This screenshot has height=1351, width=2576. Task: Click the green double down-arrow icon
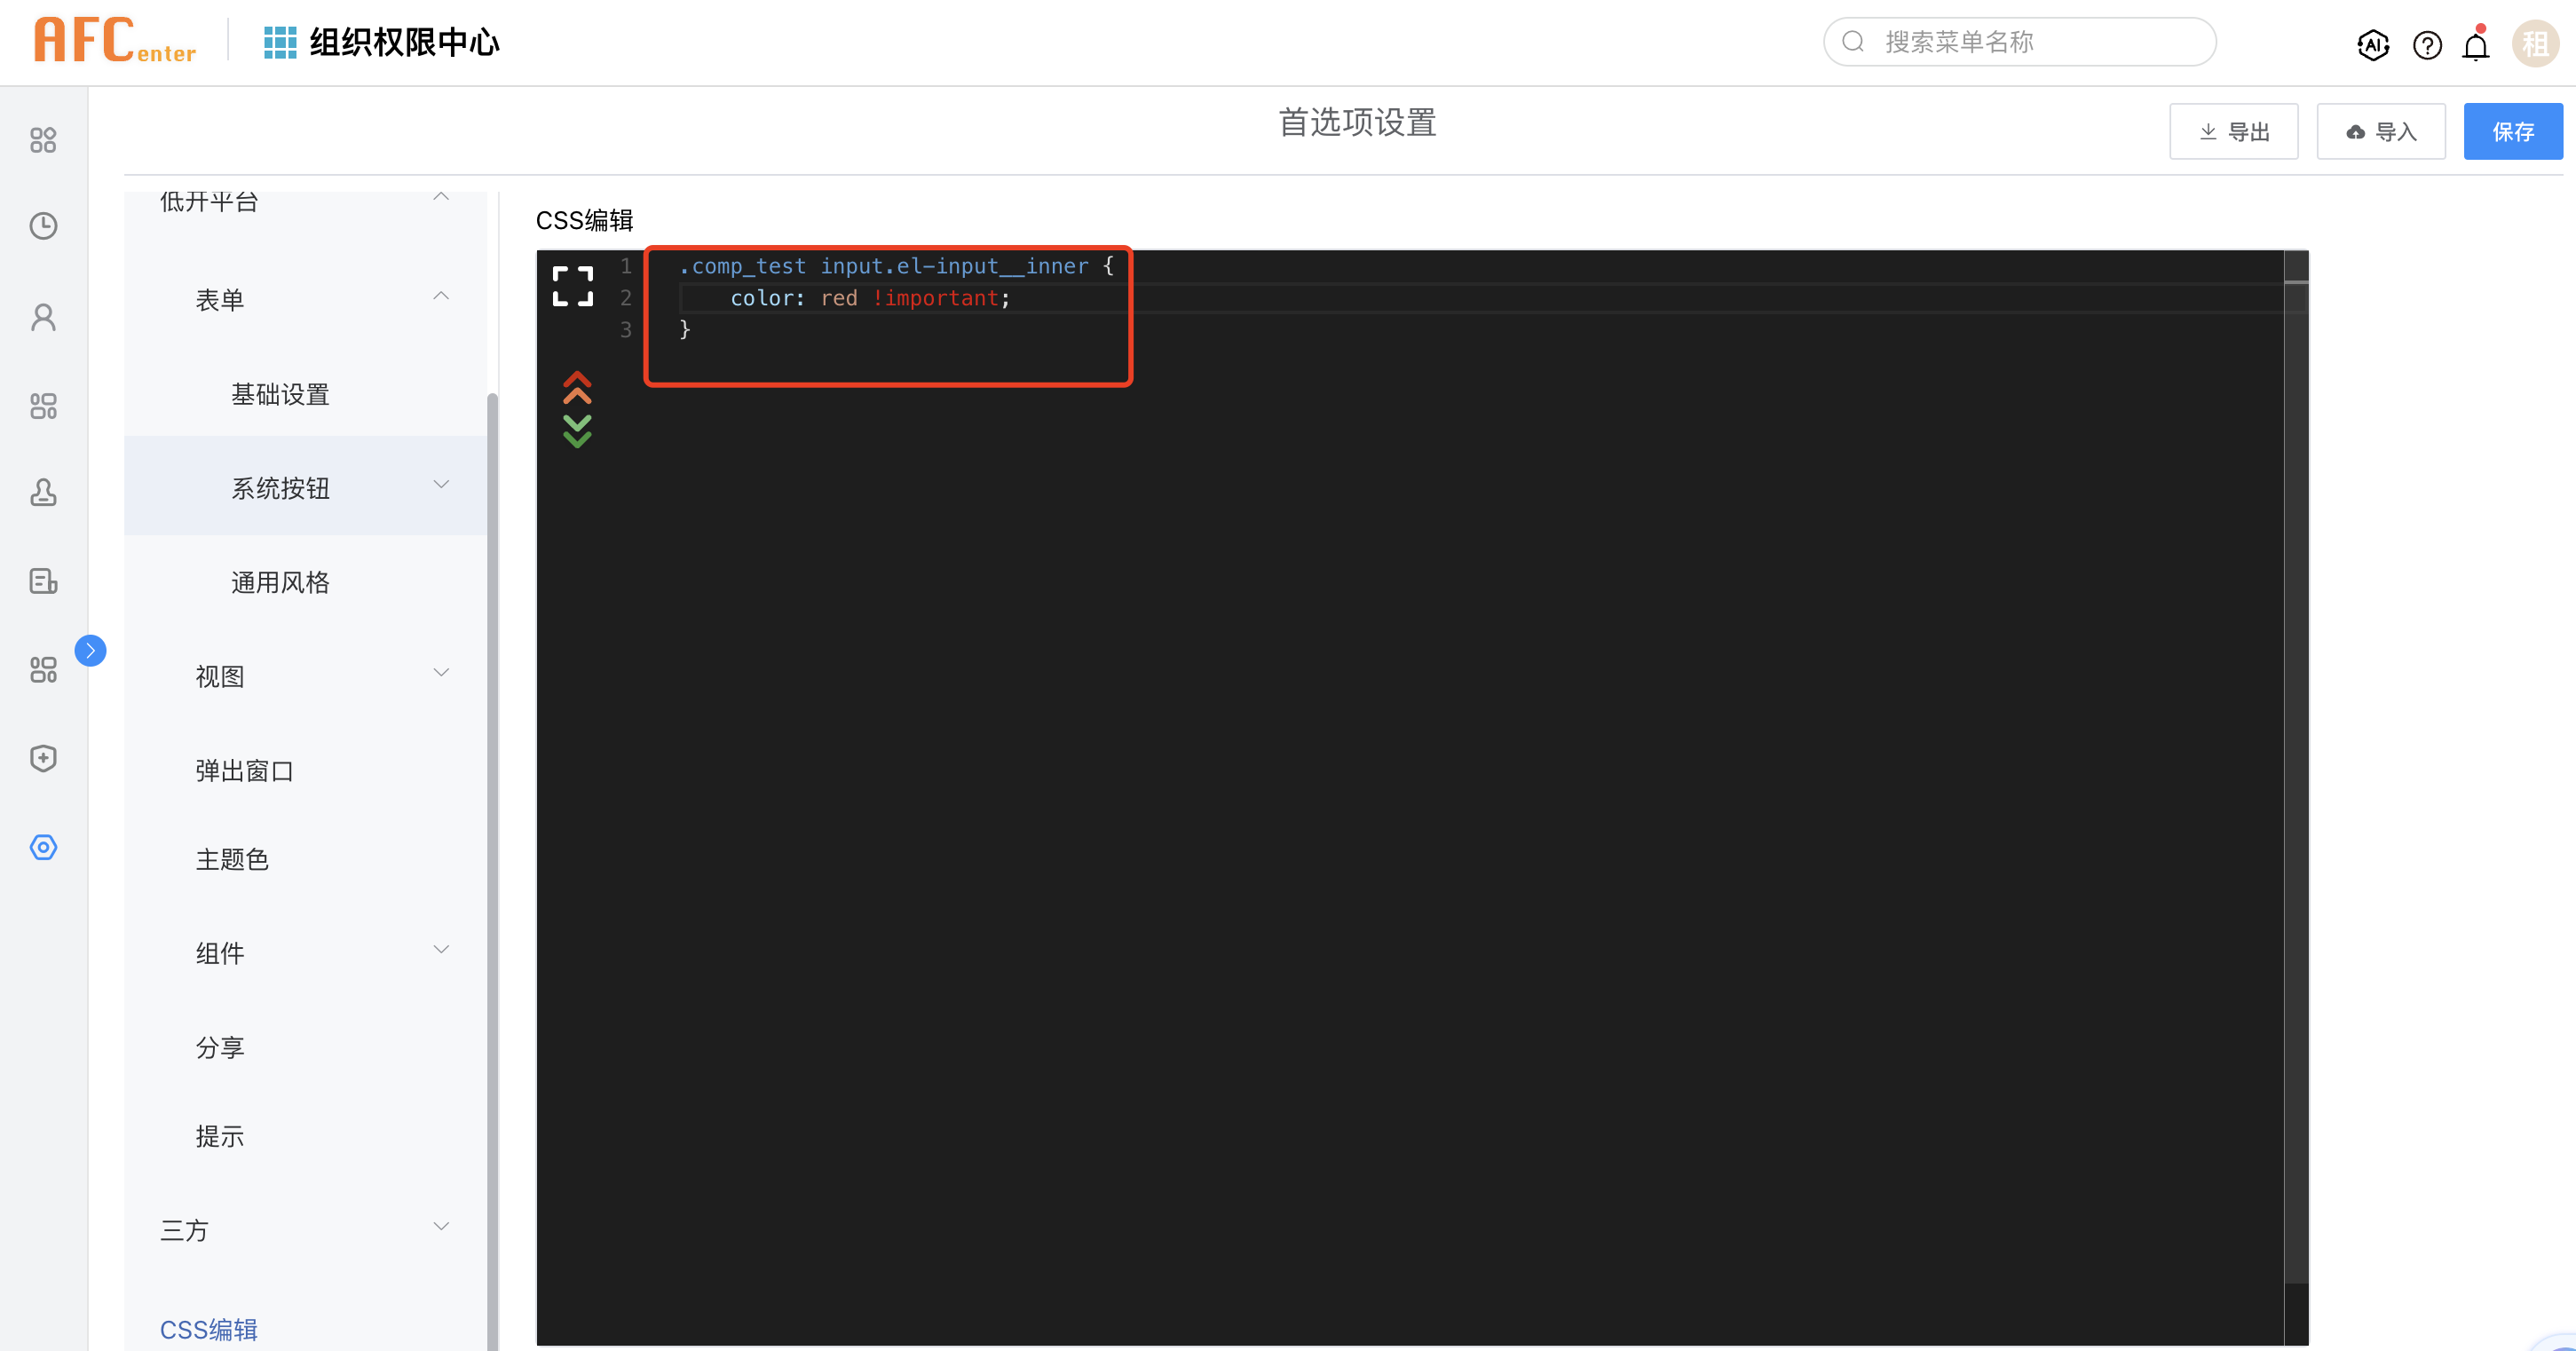pyautogui.click(x=577, y=431)
